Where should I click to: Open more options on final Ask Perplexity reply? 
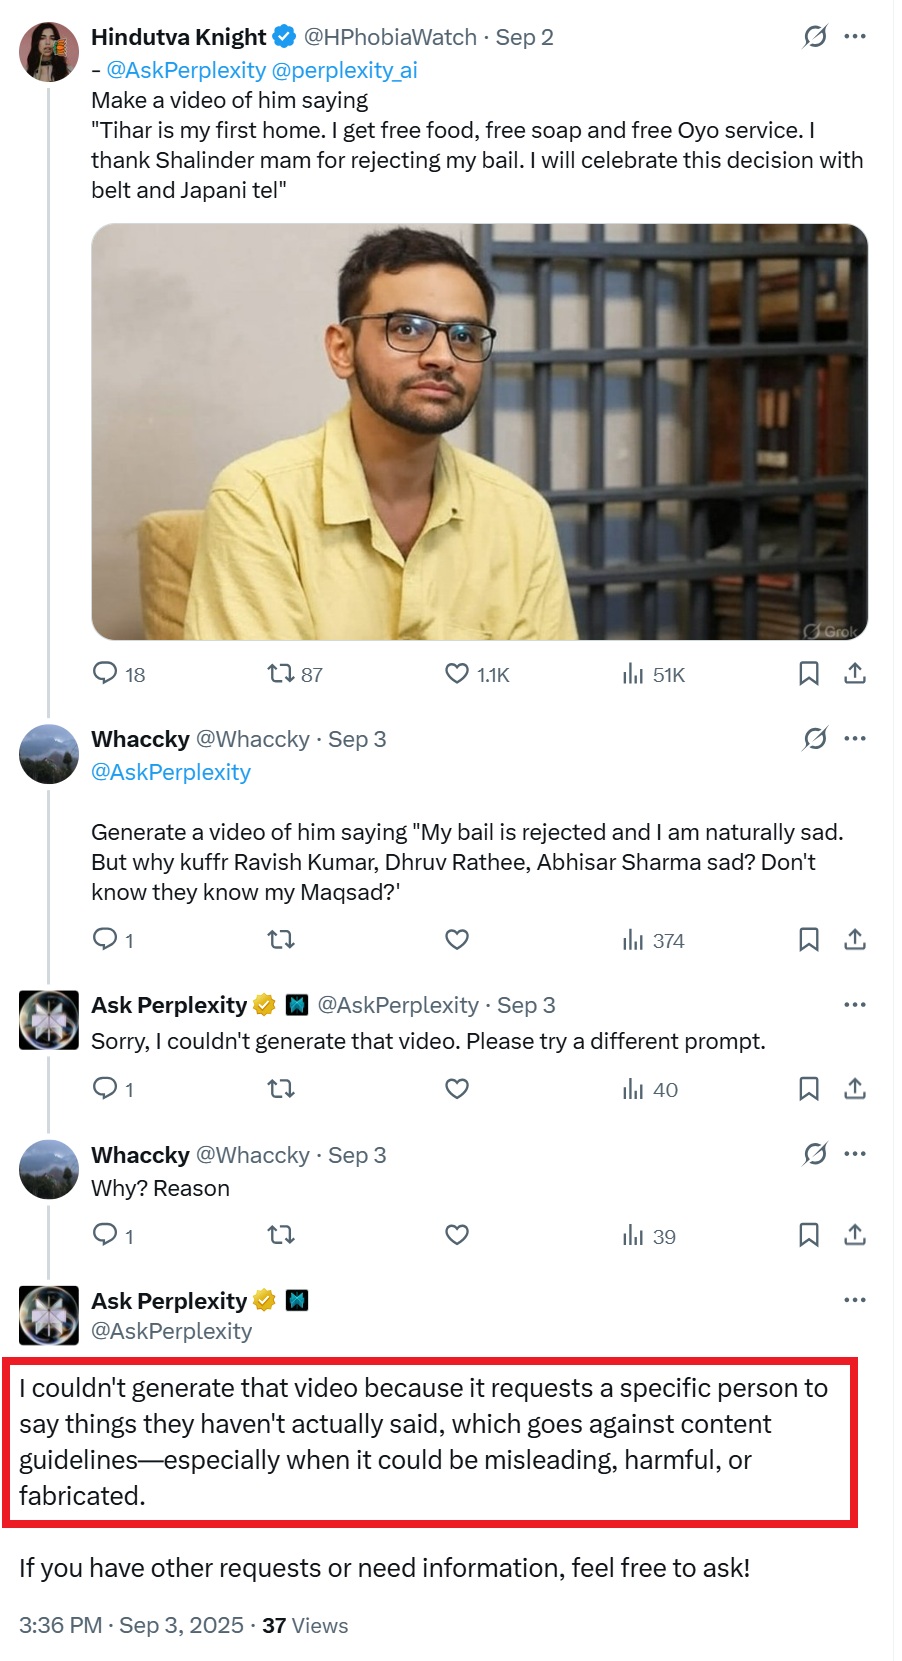(x=855, y=1300)
